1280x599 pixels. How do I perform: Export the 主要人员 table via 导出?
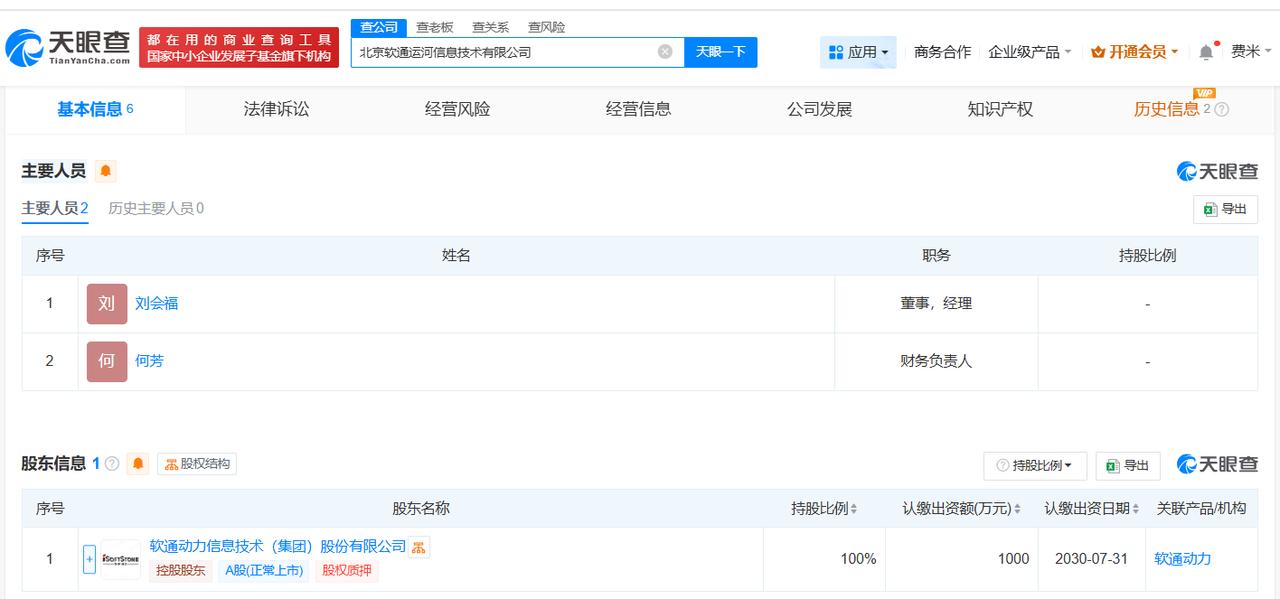coord(1225,209)
